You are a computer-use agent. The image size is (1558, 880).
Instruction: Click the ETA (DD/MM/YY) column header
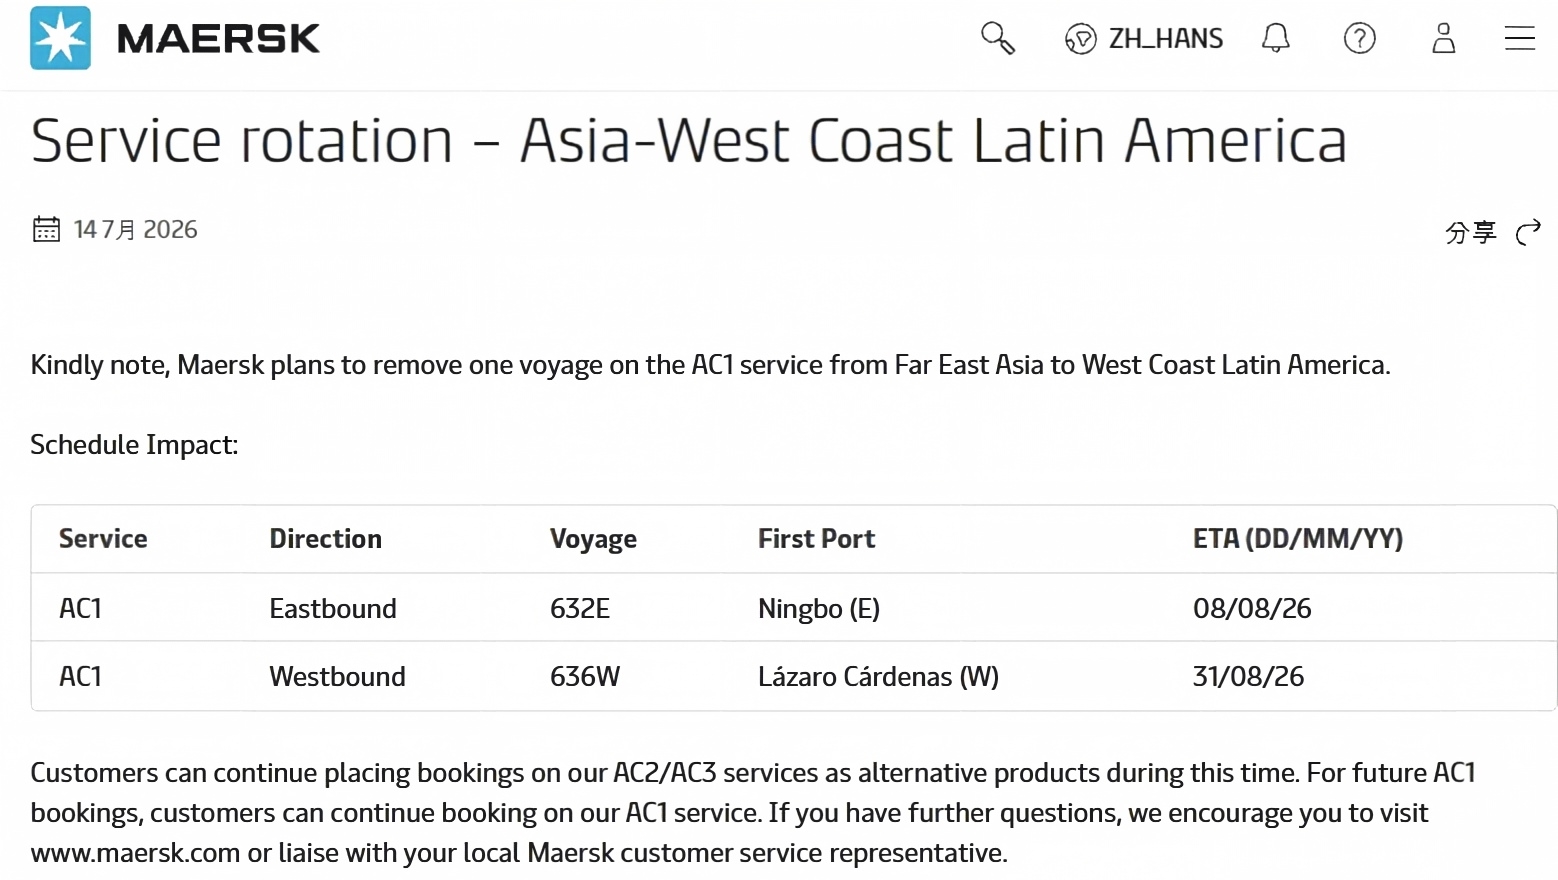click(x=1298, y=539)
